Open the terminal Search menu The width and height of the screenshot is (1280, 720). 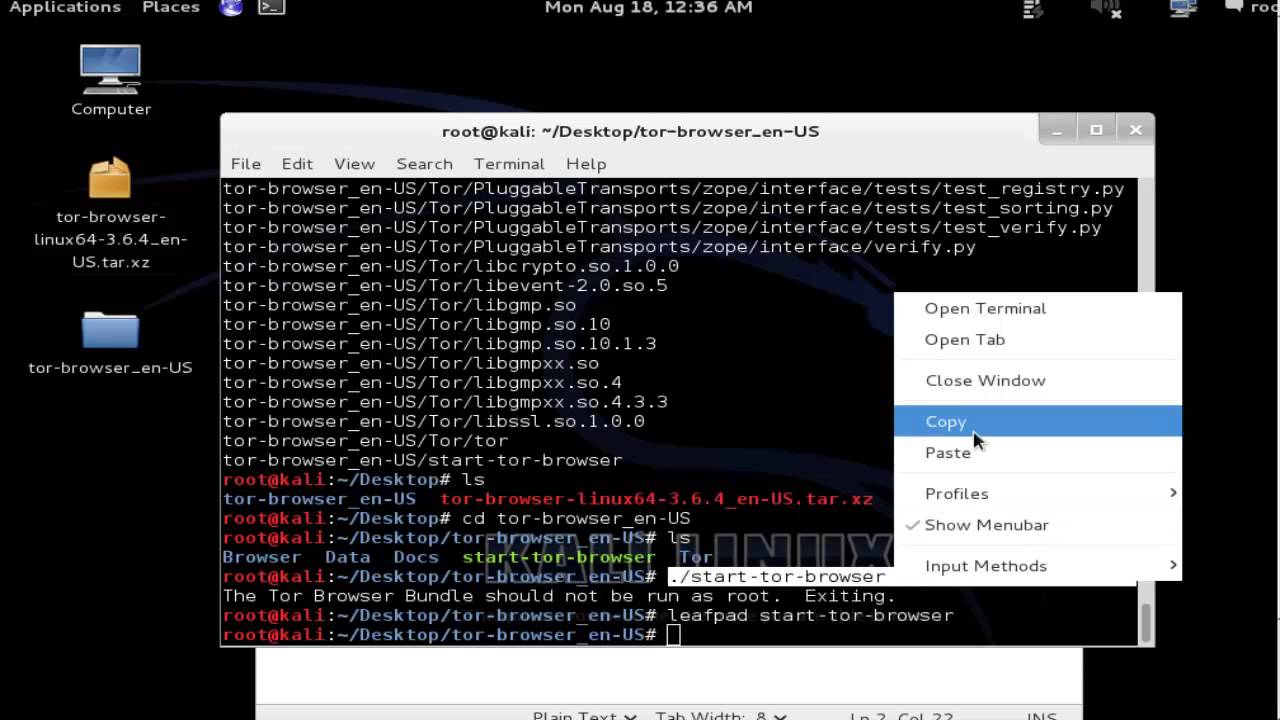pyautogui.click(x=424, y=164)
